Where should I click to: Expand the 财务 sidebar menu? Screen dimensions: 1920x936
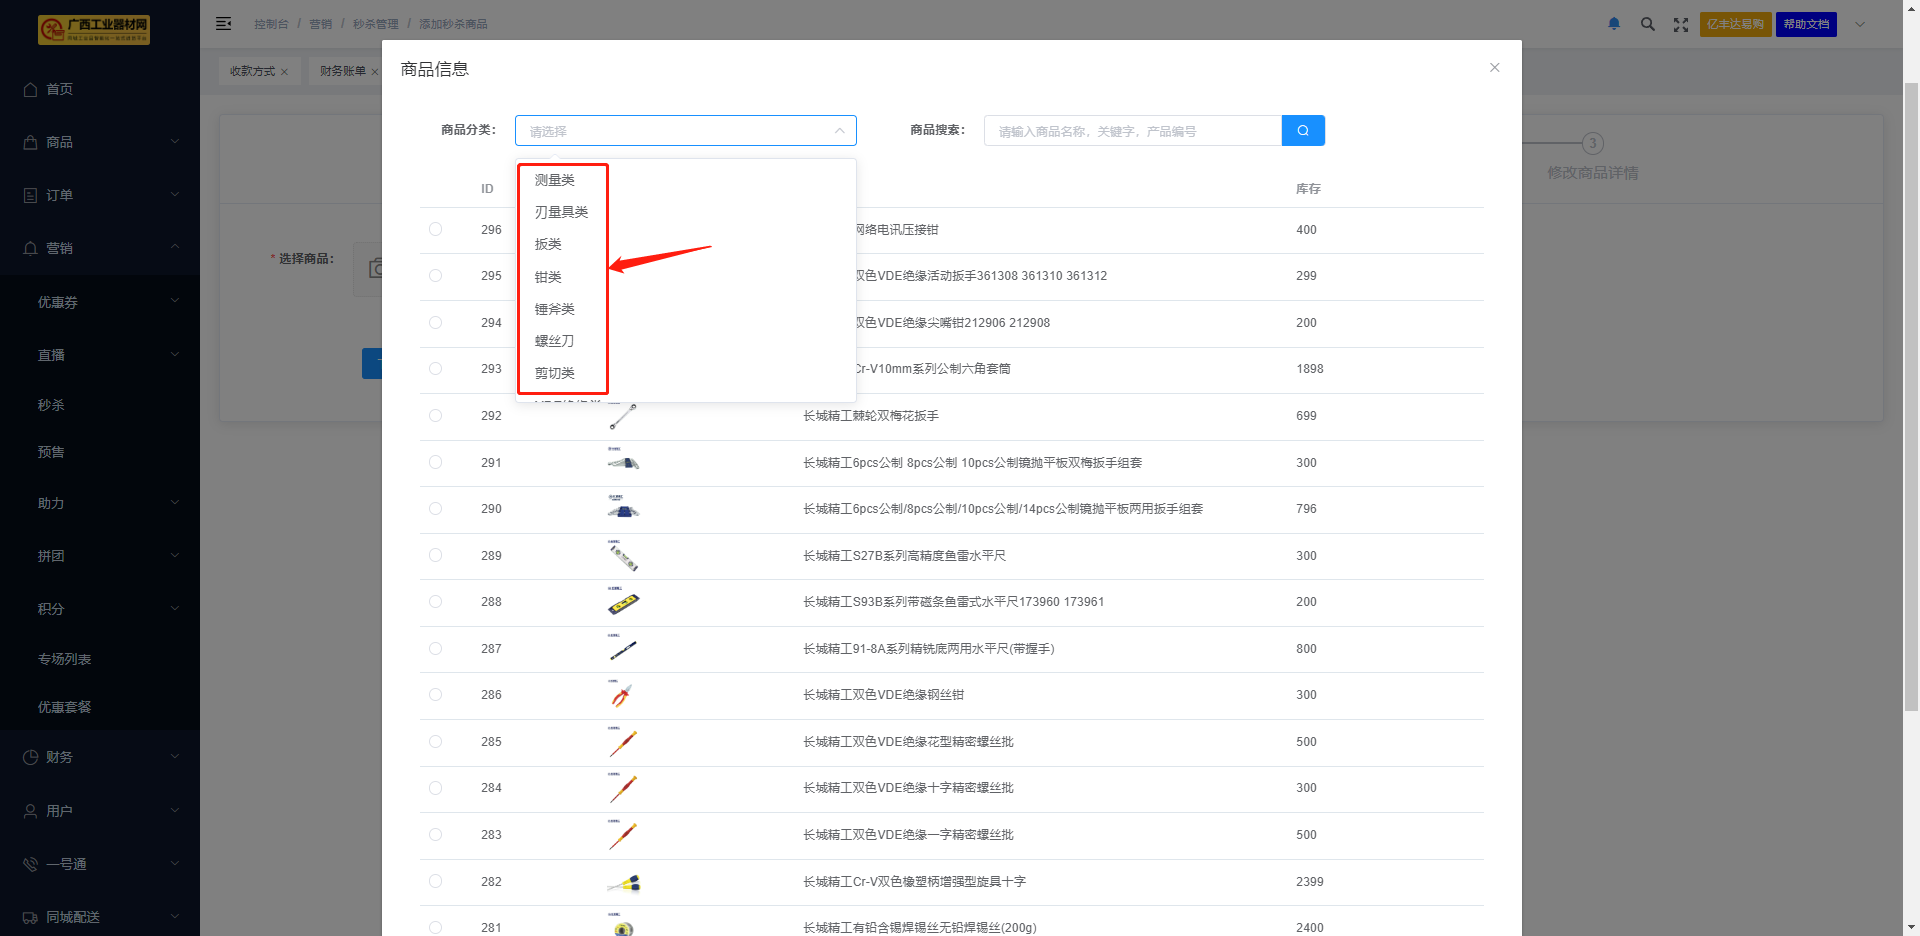click(100, 757)
